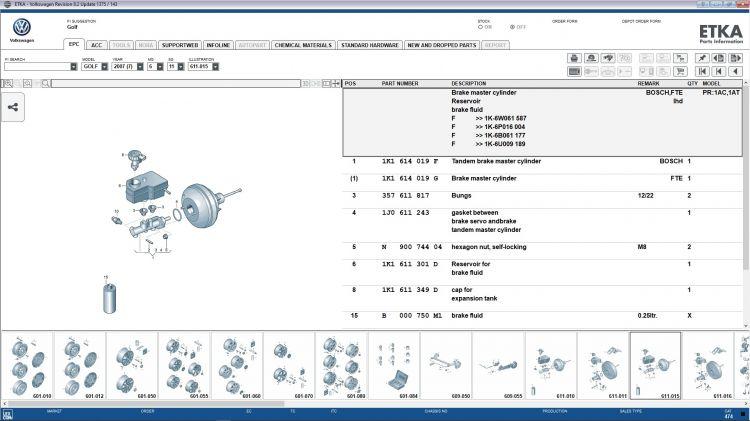The height and width of the screenshot is (421, 750).
Task: Select Stock ON radio button
Action: [x=480, y=27]
